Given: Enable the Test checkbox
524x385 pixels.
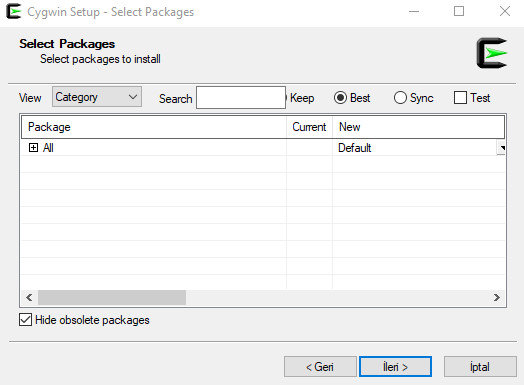Looking at the screenshot, I should [460, 98].
